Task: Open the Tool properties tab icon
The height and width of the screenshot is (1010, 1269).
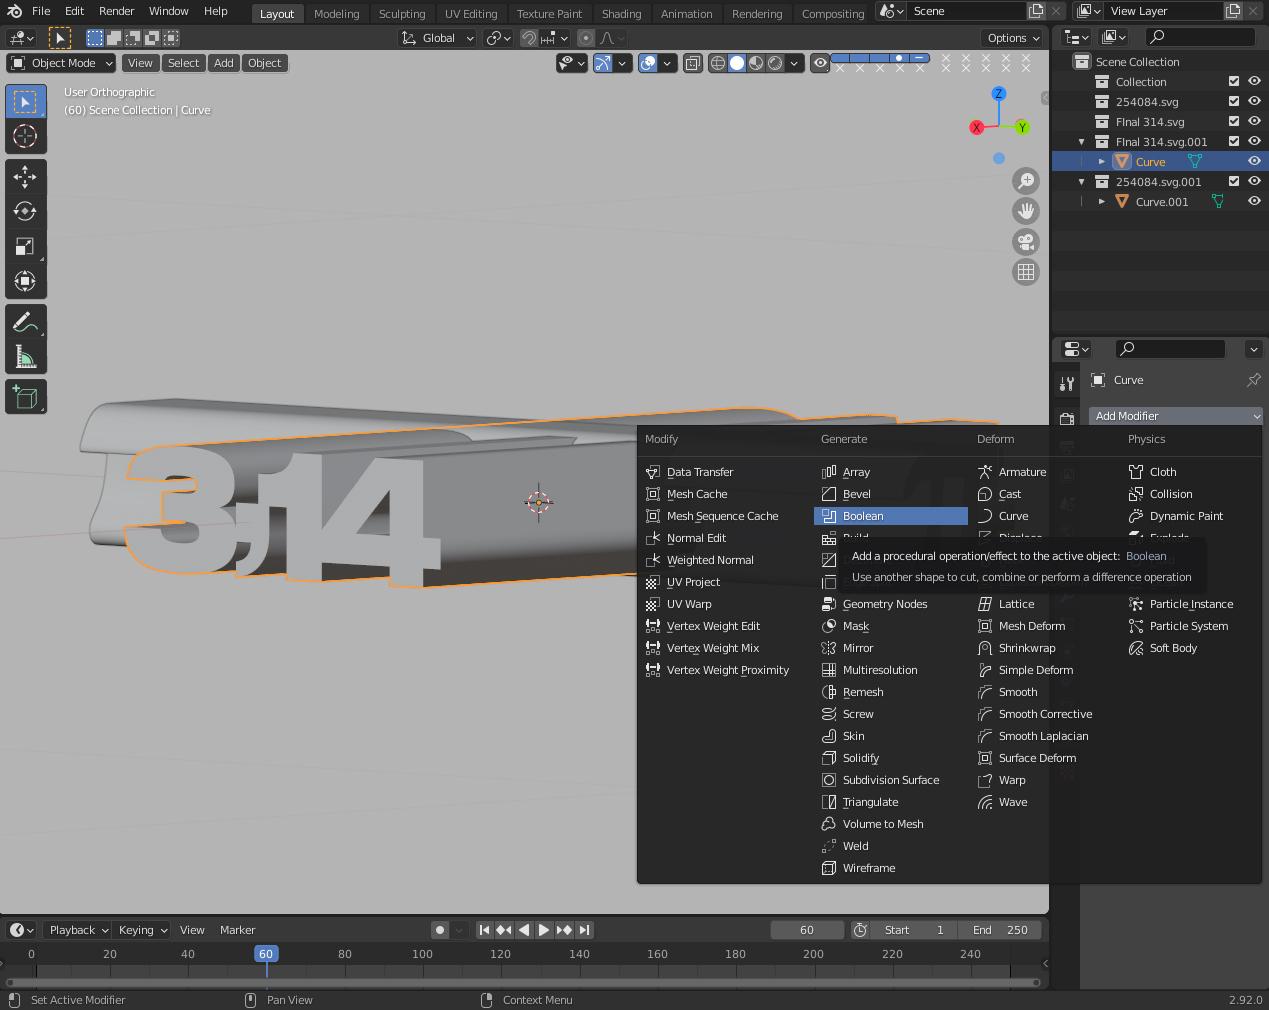Action: coord(1067,384)
